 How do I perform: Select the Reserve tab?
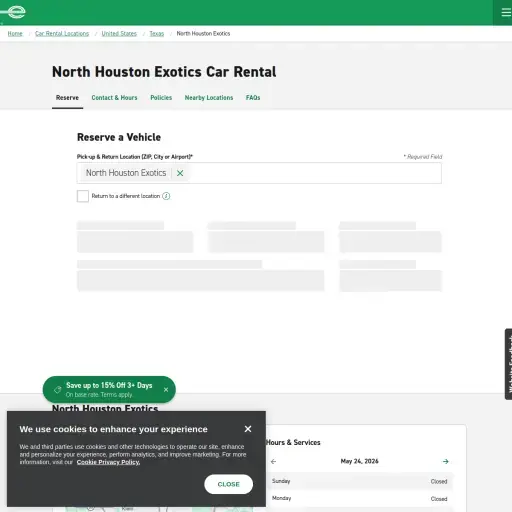point(67,98)
